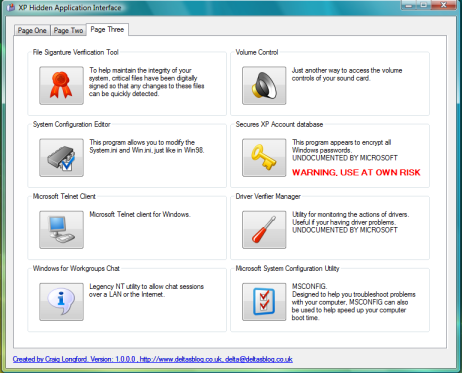Launch MSCONFIG checklist icon button

(264, 302)
